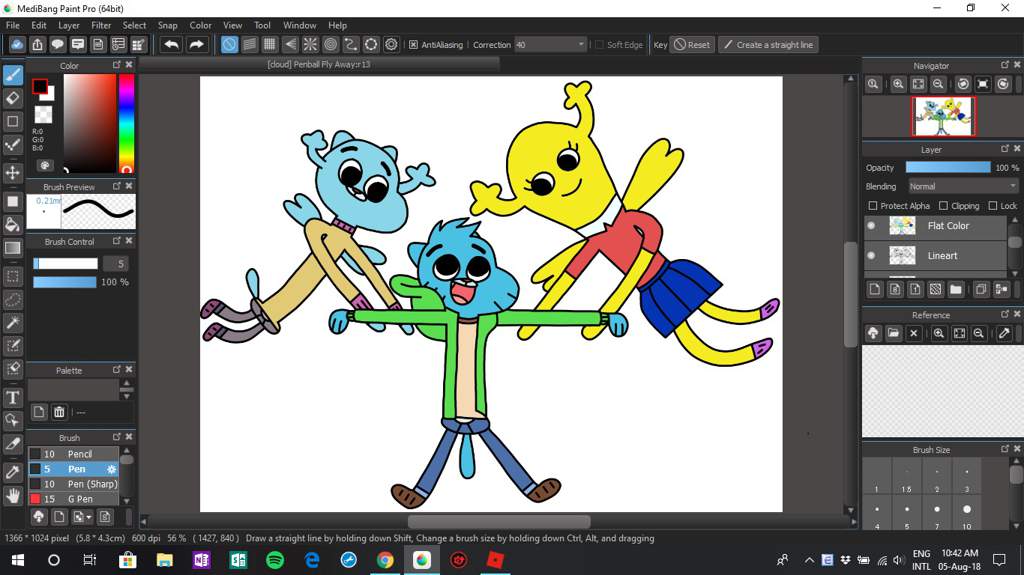Image resolution: width=1024 pixels, height=575 pixels.
Task: Select the Gradient tool
Action: click(12, 248)
